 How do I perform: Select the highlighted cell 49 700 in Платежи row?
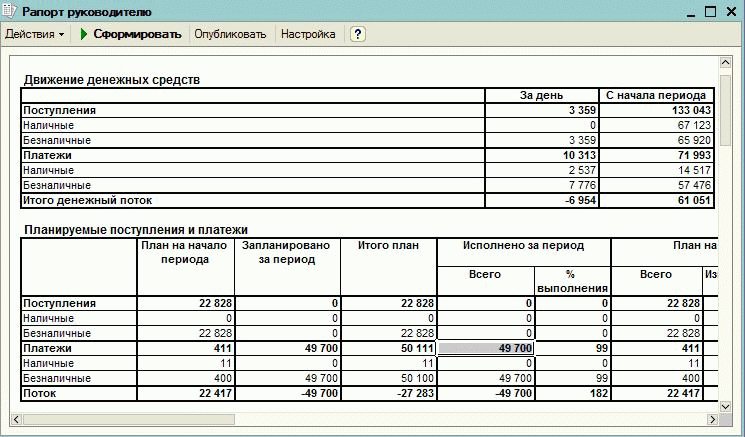click(x=486, y=348)
